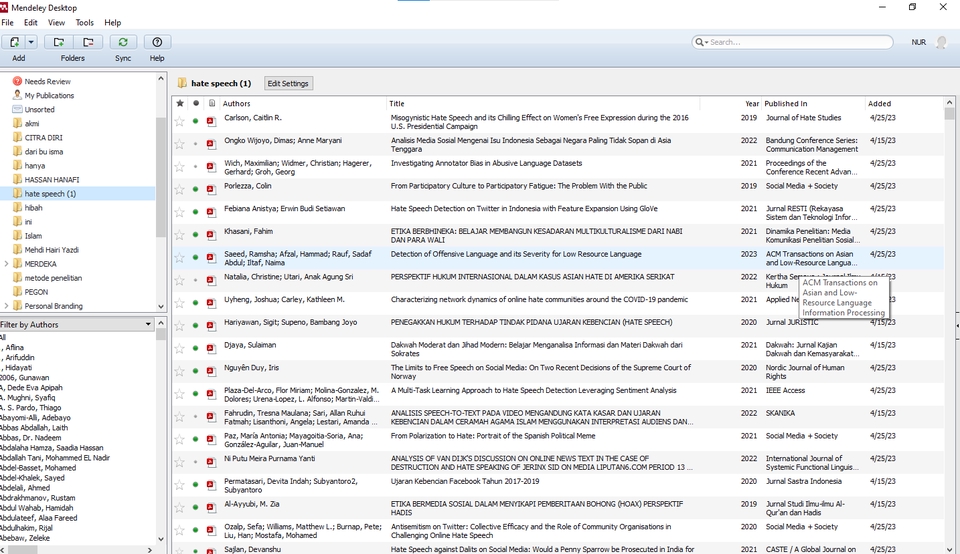
Task: Open PDF icon for Paz, María Antonia row
Action: (211, 439)
